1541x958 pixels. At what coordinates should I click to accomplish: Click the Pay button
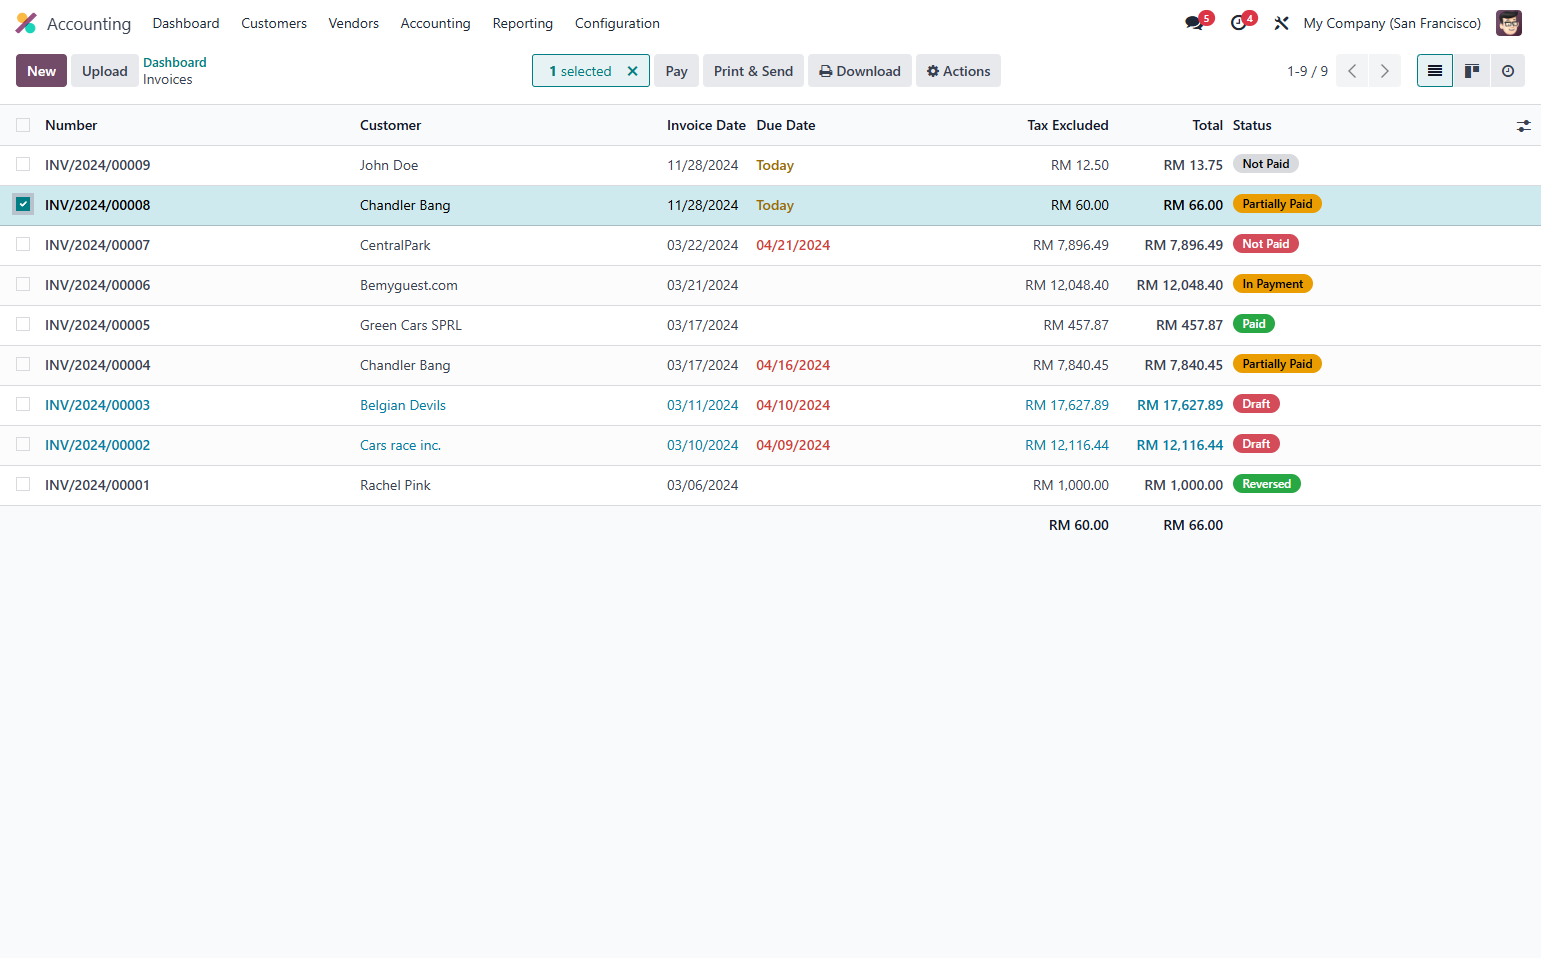(677, 71)
